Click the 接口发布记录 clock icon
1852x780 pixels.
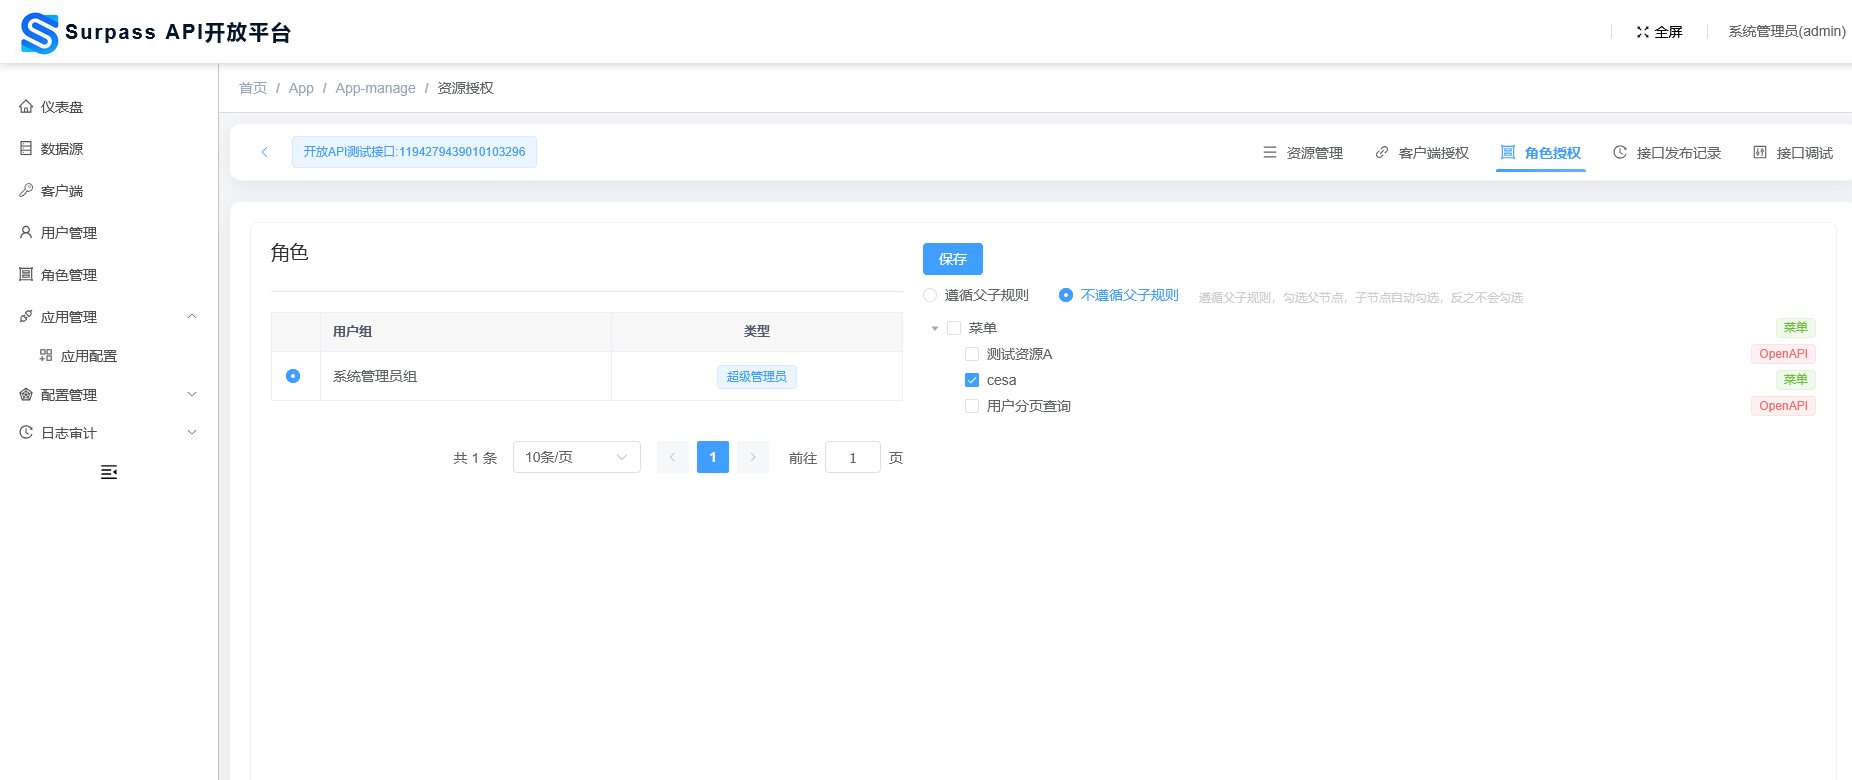point(1620,153)
